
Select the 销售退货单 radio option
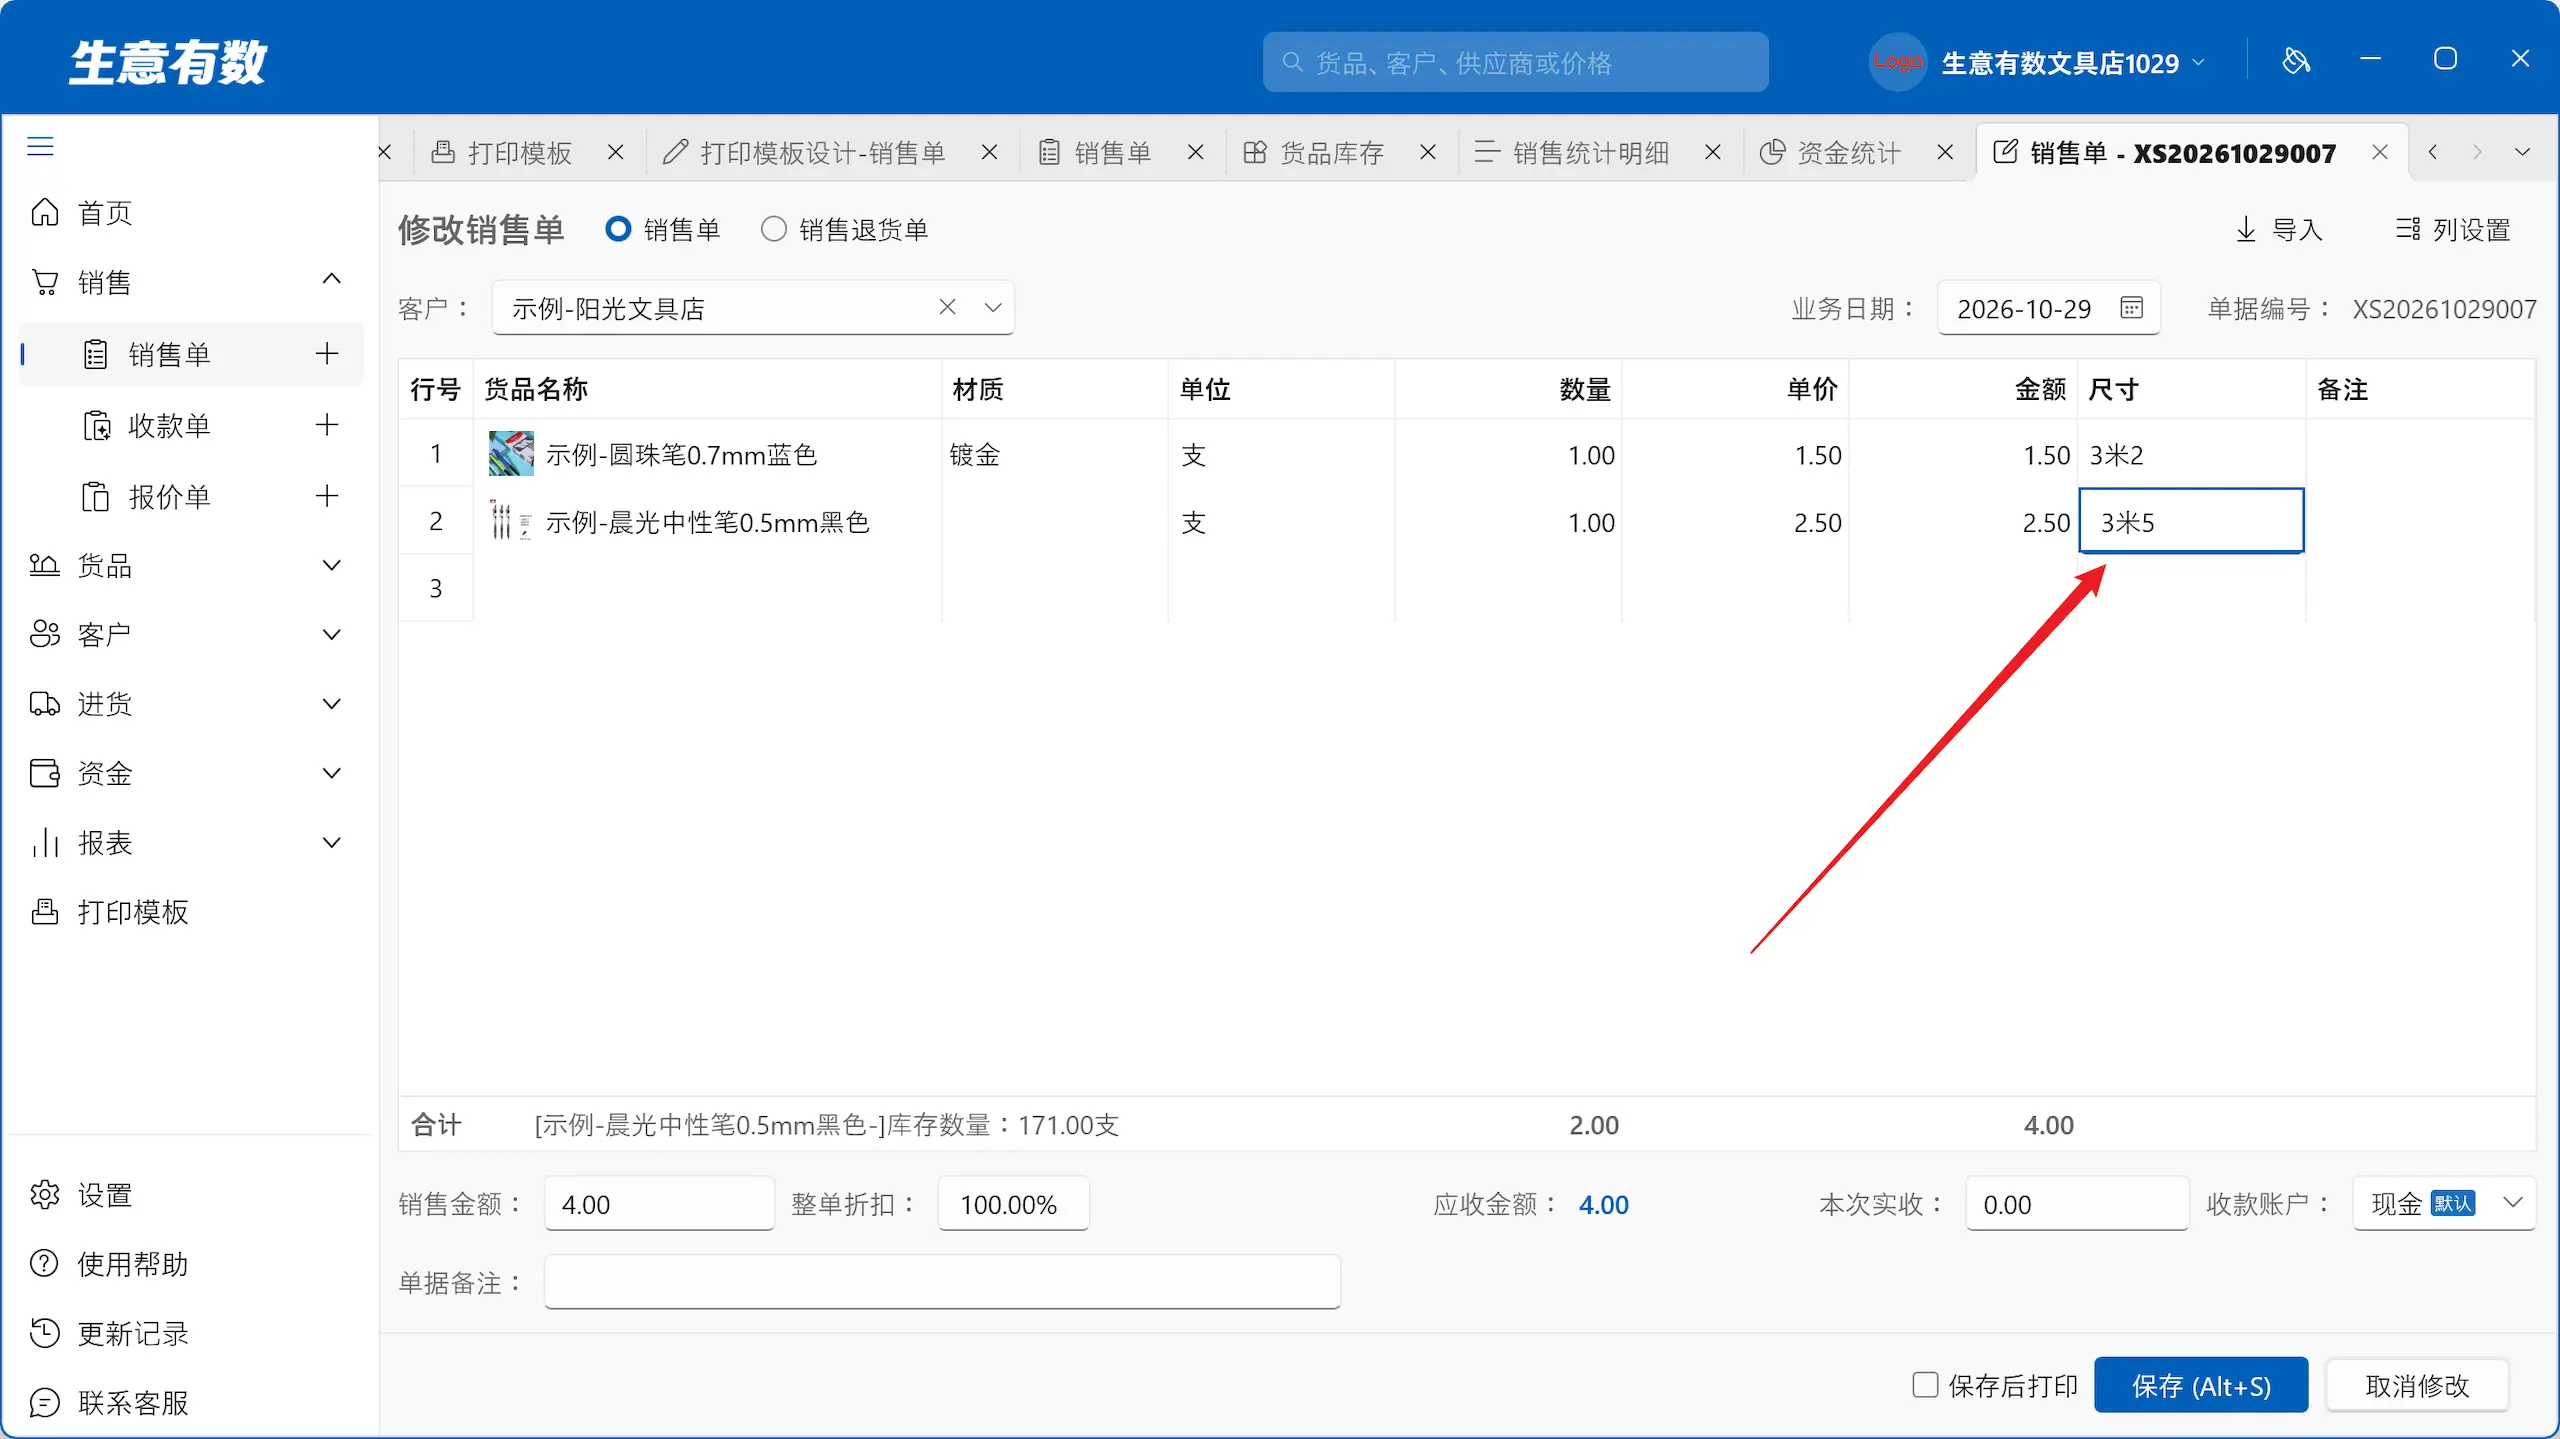tap(773, 229)
